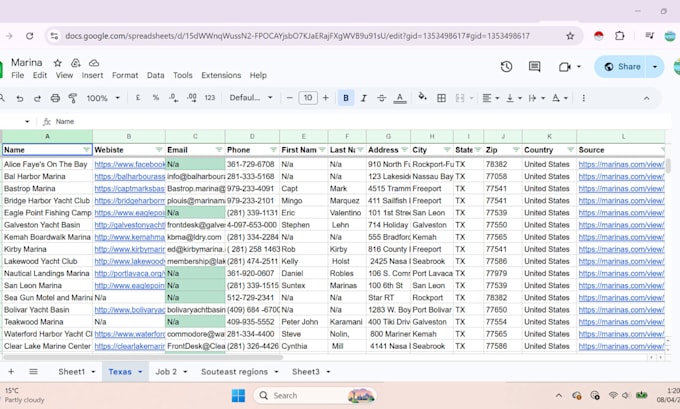
Task: Open the three-dot more toolbar options
Action: (x=584, y=98)
